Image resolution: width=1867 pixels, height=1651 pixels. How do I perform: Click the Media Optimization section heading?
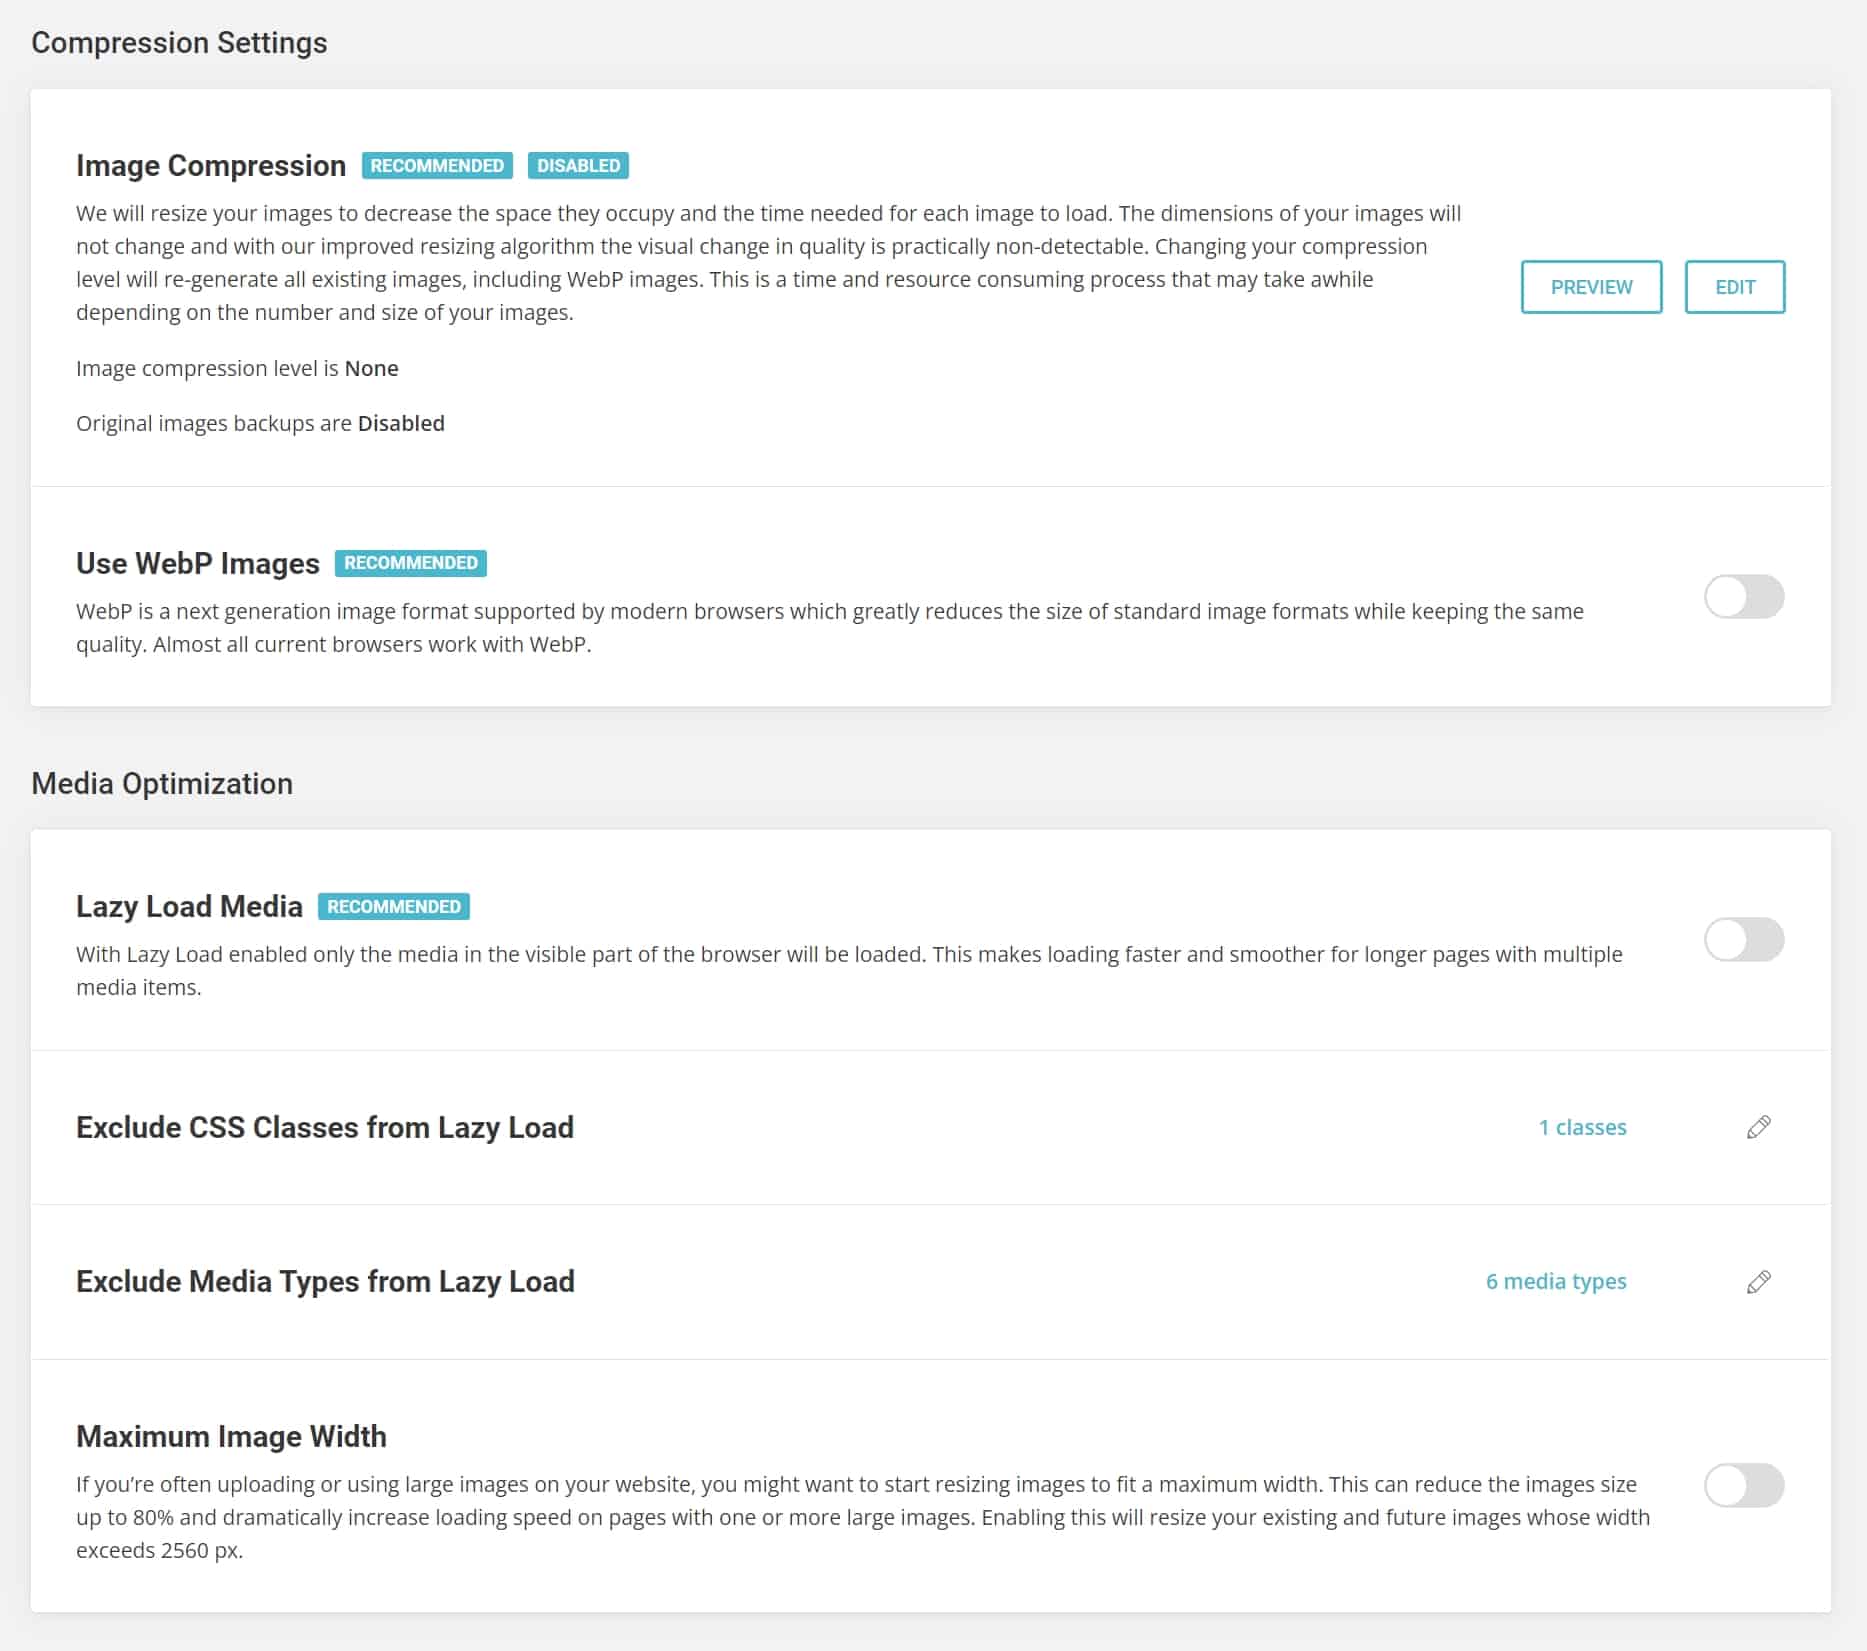tap(162, 783)
